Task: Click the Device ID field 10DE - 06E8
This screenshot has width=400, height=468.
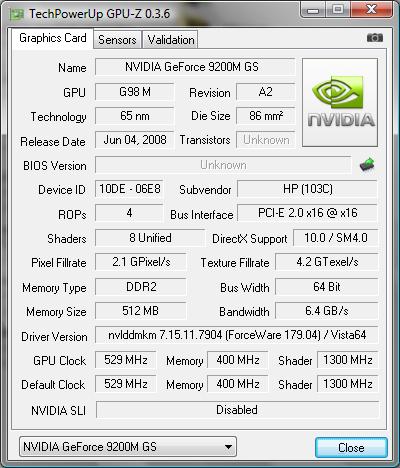Action: click(x=129, y=189)
